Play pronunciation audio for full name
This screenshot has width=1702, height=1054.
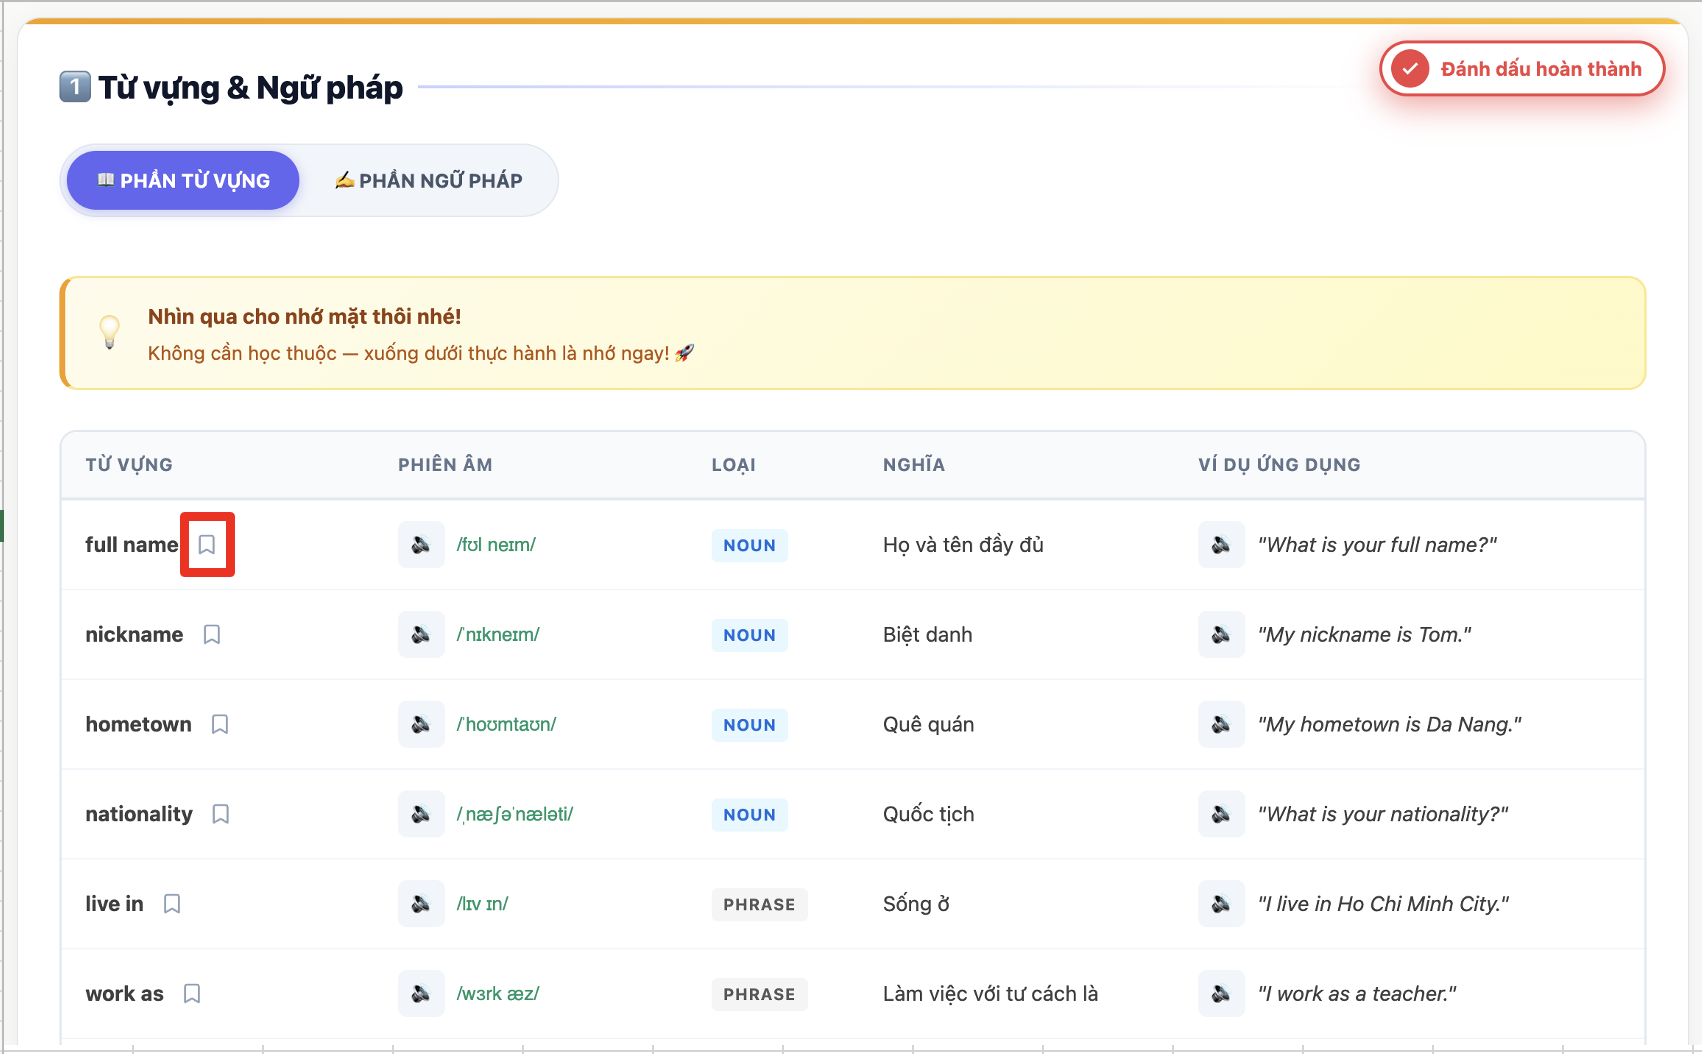[x=421, y=545]
